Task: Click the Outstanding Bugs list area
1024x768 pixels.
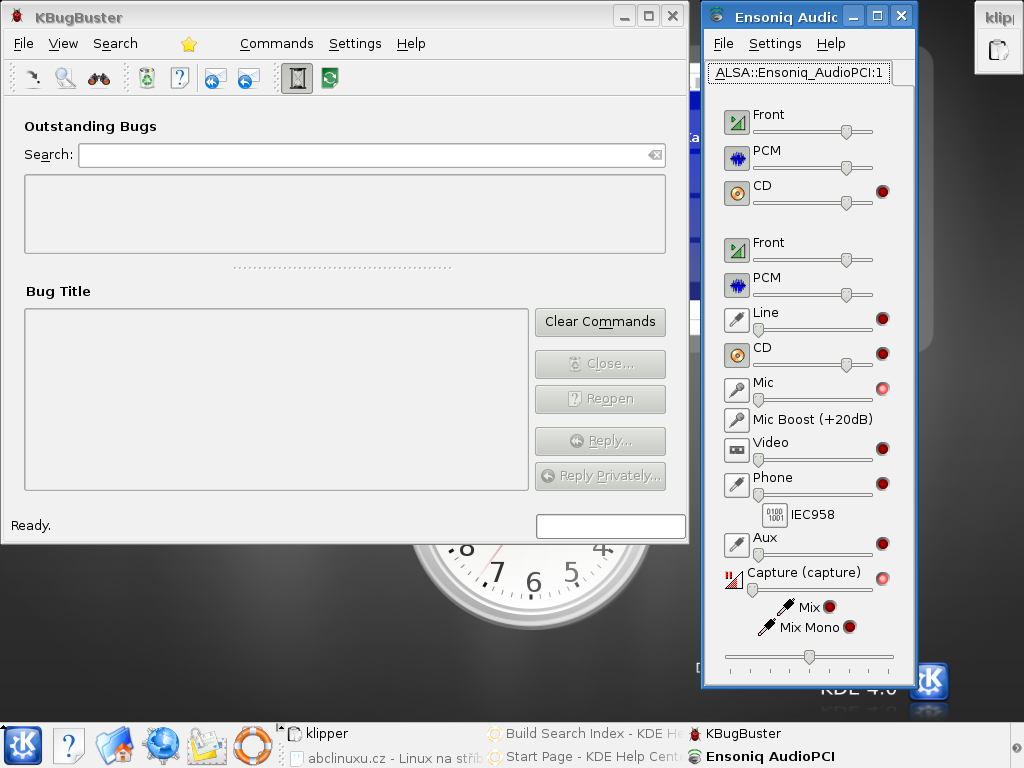Action: click(x=345, y=214)
